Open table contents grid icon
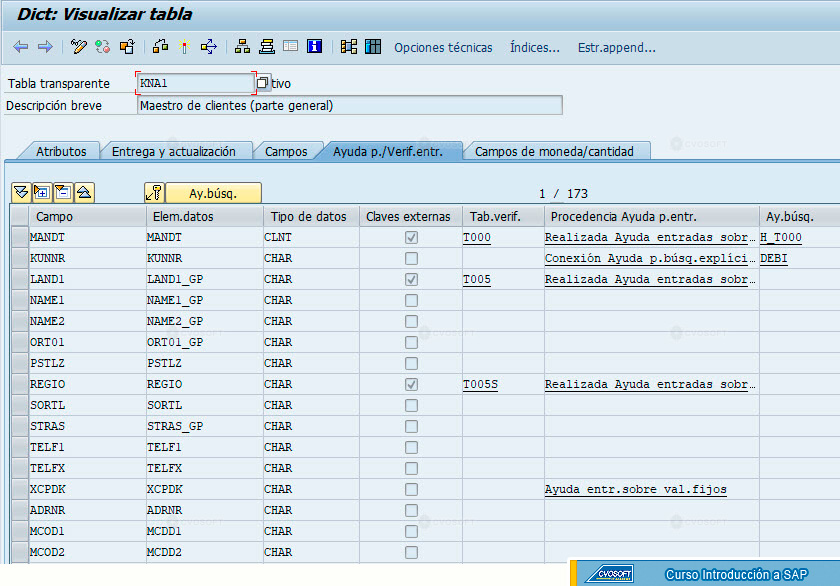The width and height of the screenshot is (840, 586). coord(373,47)
